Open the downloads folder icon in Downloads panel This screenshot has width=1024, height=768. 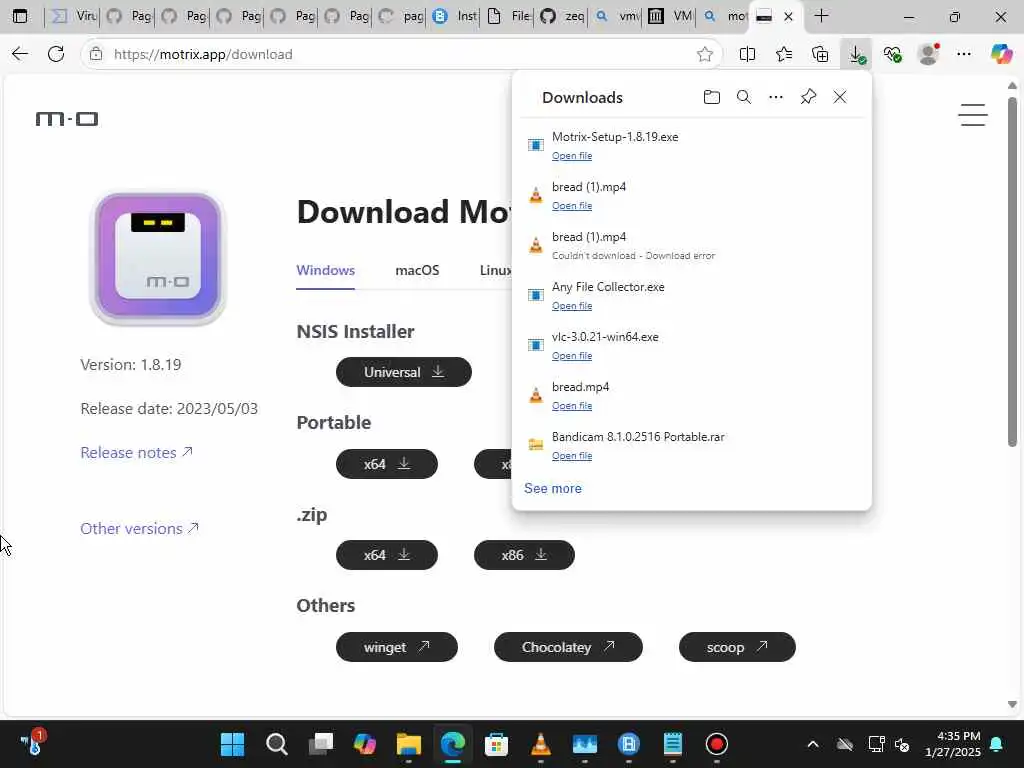point(711,97)
